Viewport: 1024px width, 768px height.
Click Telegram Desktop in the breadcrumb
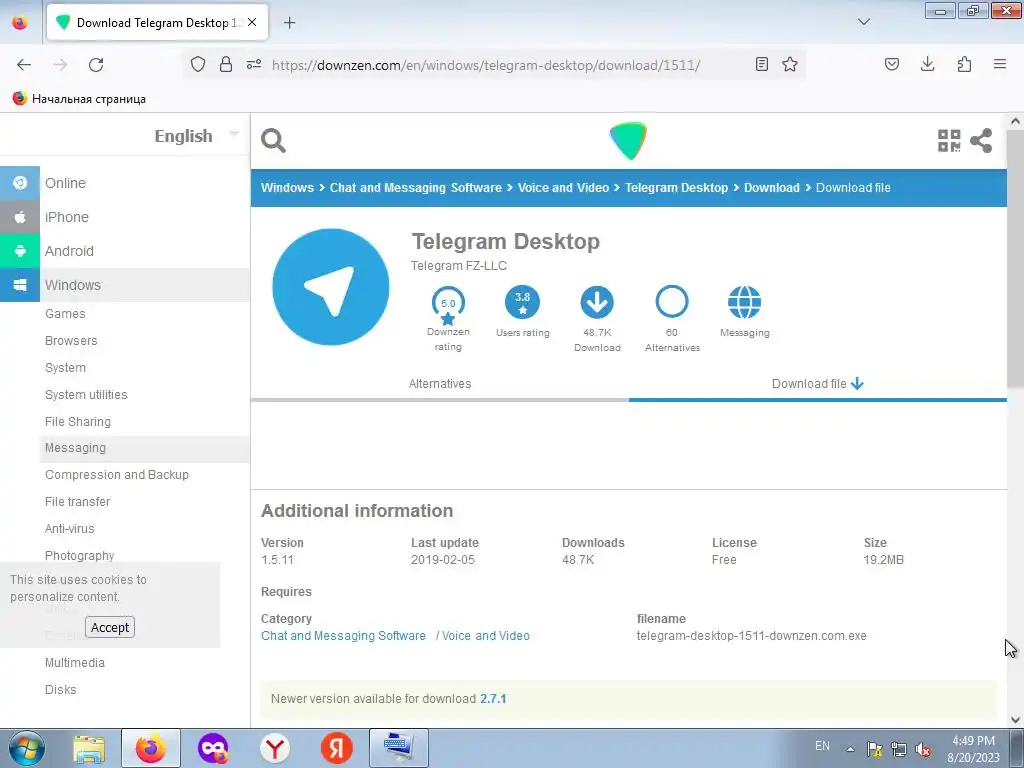click(676, 187)
